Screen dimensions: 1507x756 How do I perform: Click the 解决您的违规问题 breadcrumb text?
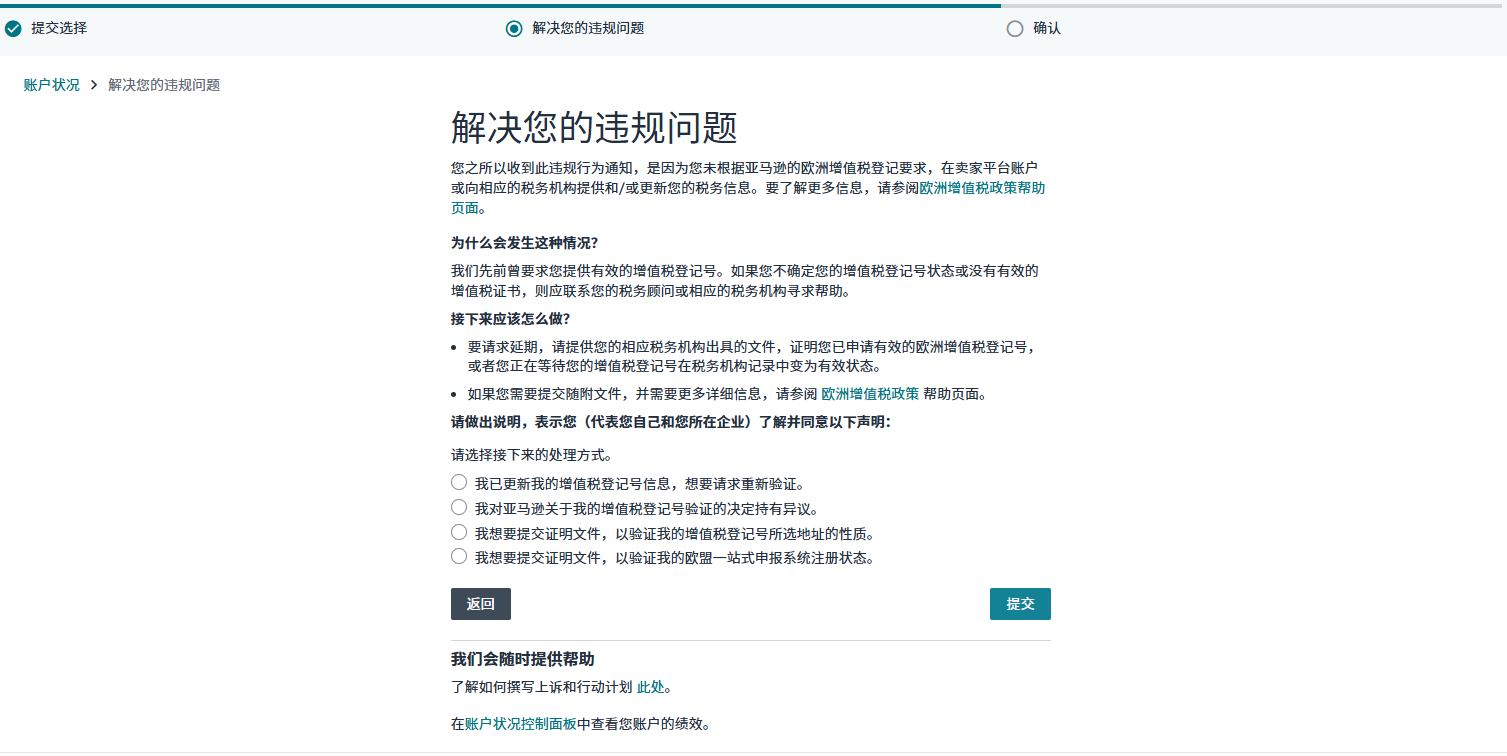click(164, 85)
